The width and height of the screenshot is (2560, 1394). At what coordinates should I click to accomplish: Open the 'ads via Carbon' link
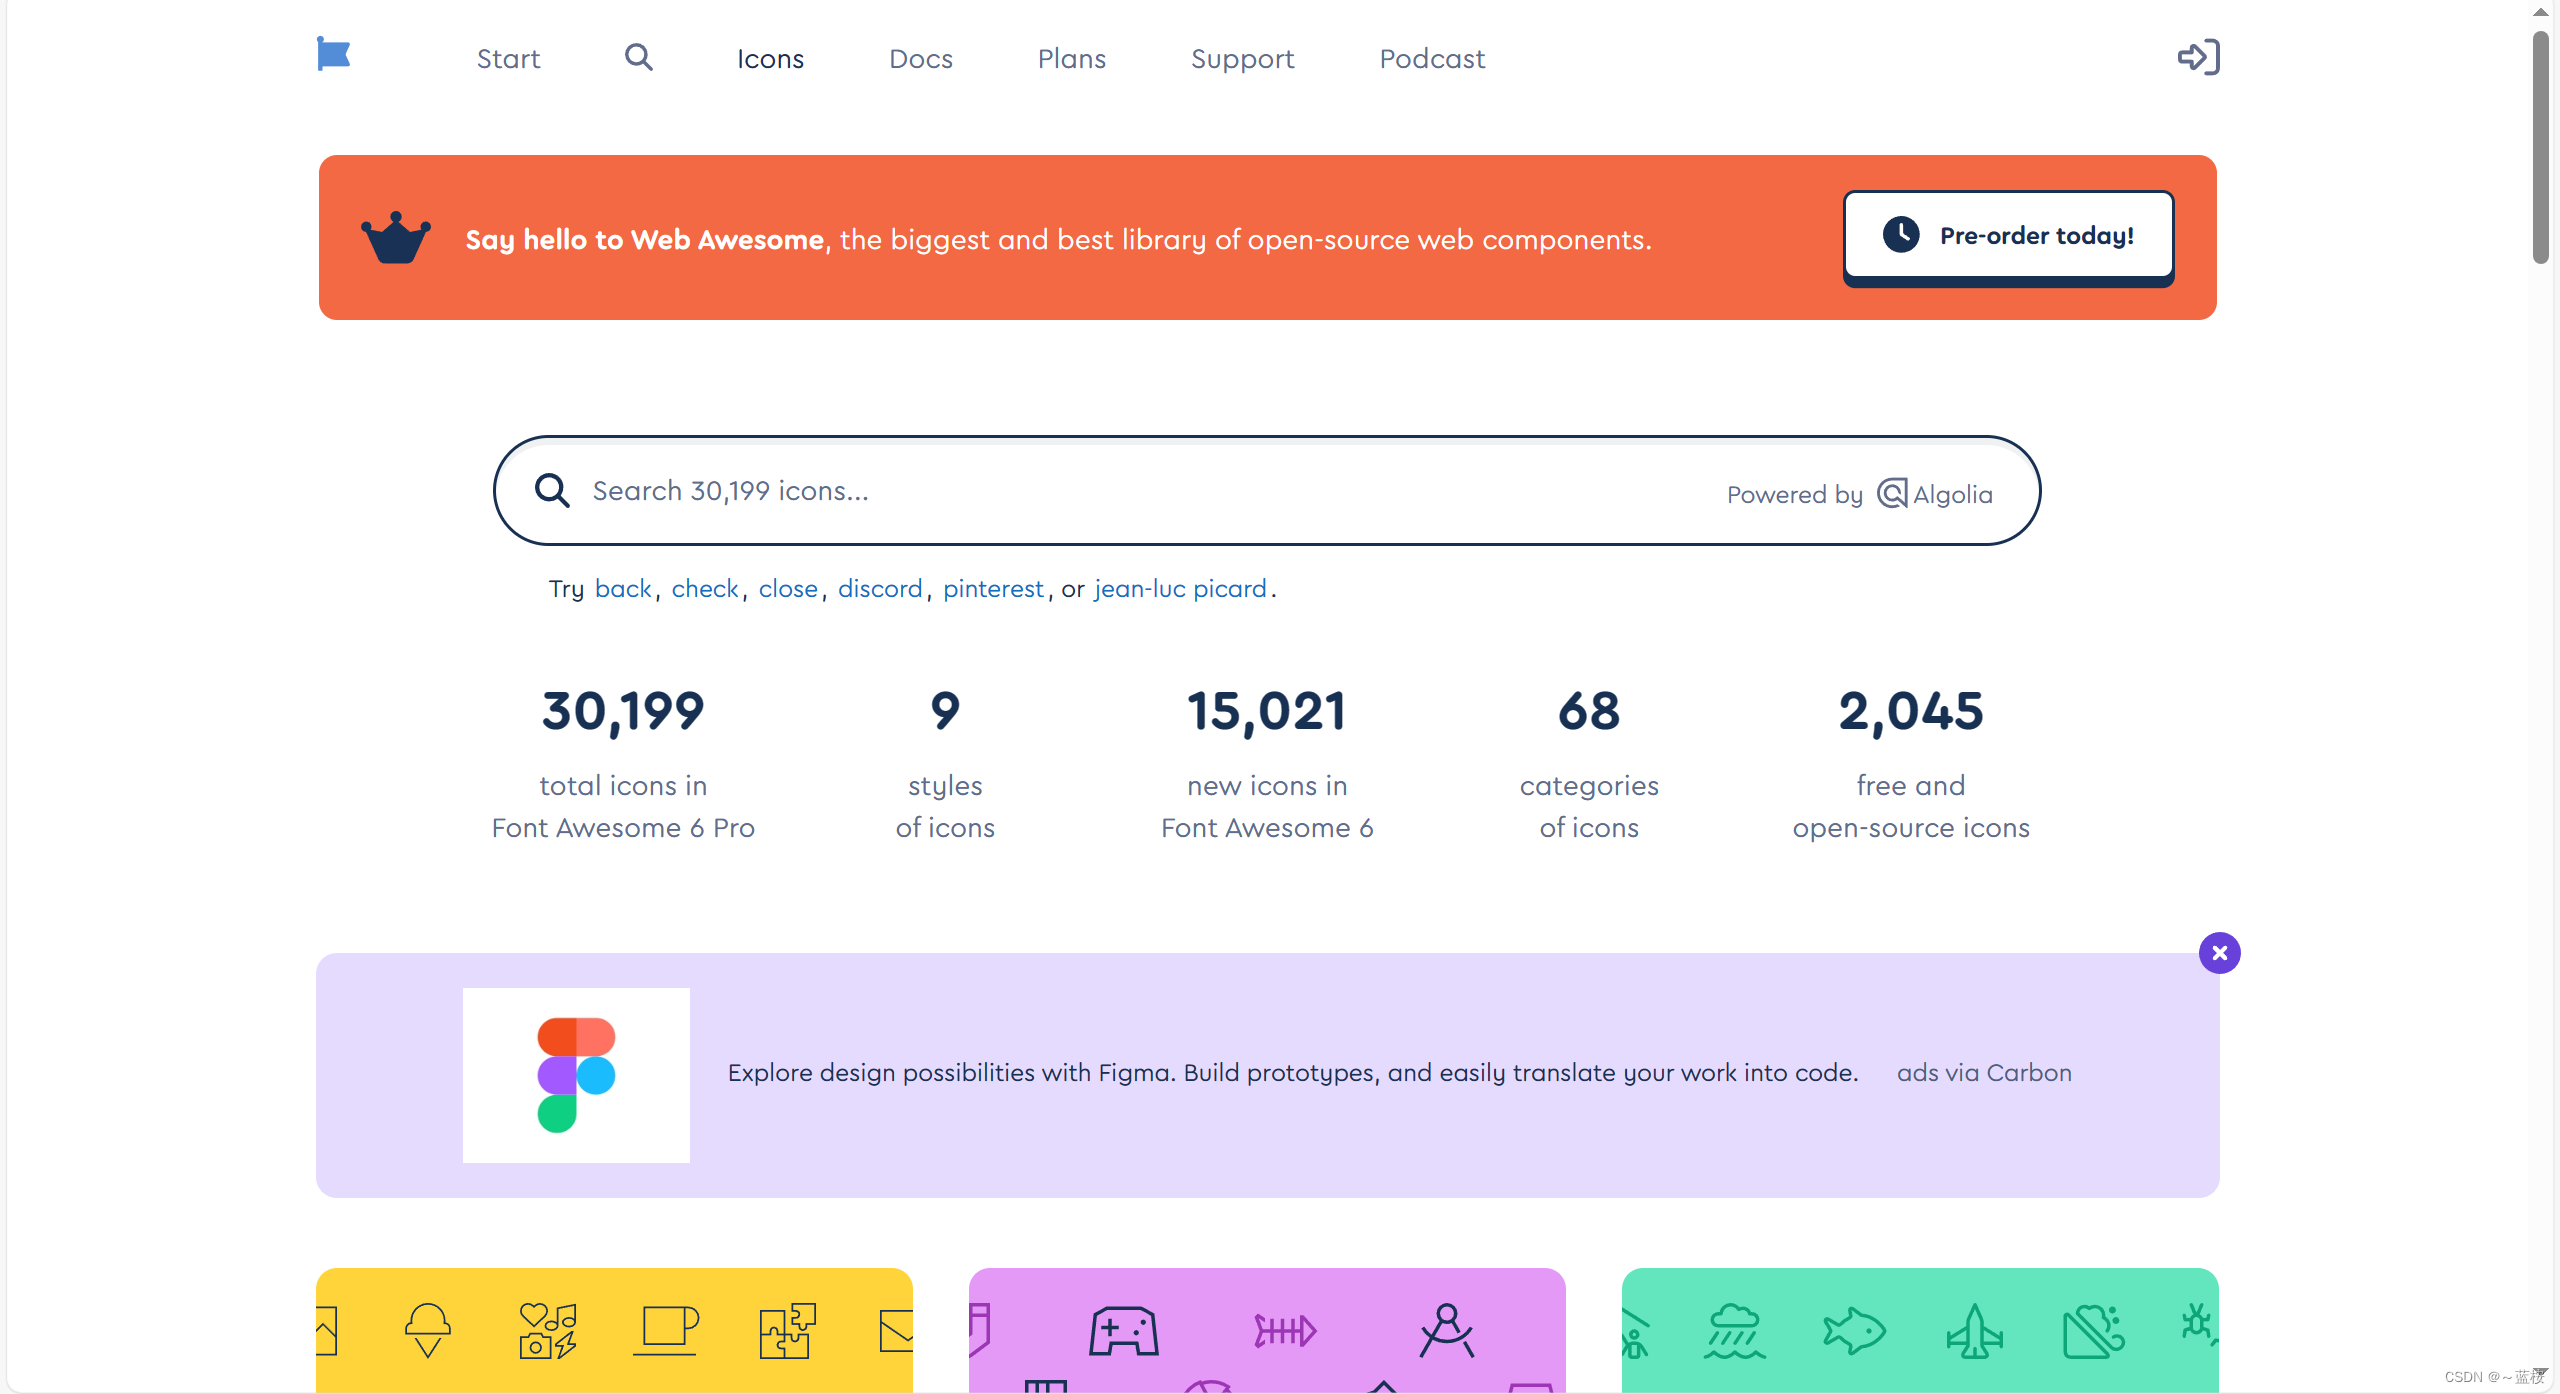[x=1984, y=1073]
